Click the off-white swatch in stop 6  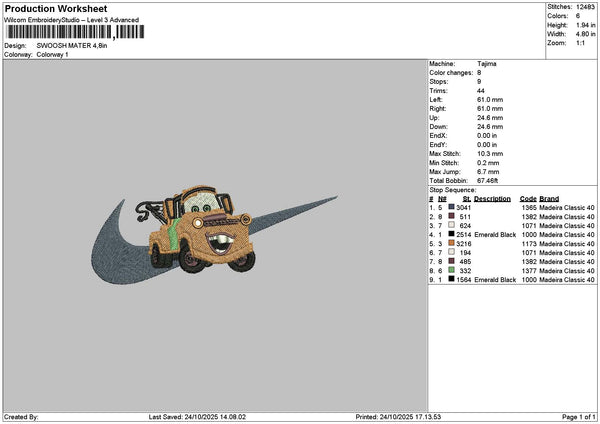452,252
